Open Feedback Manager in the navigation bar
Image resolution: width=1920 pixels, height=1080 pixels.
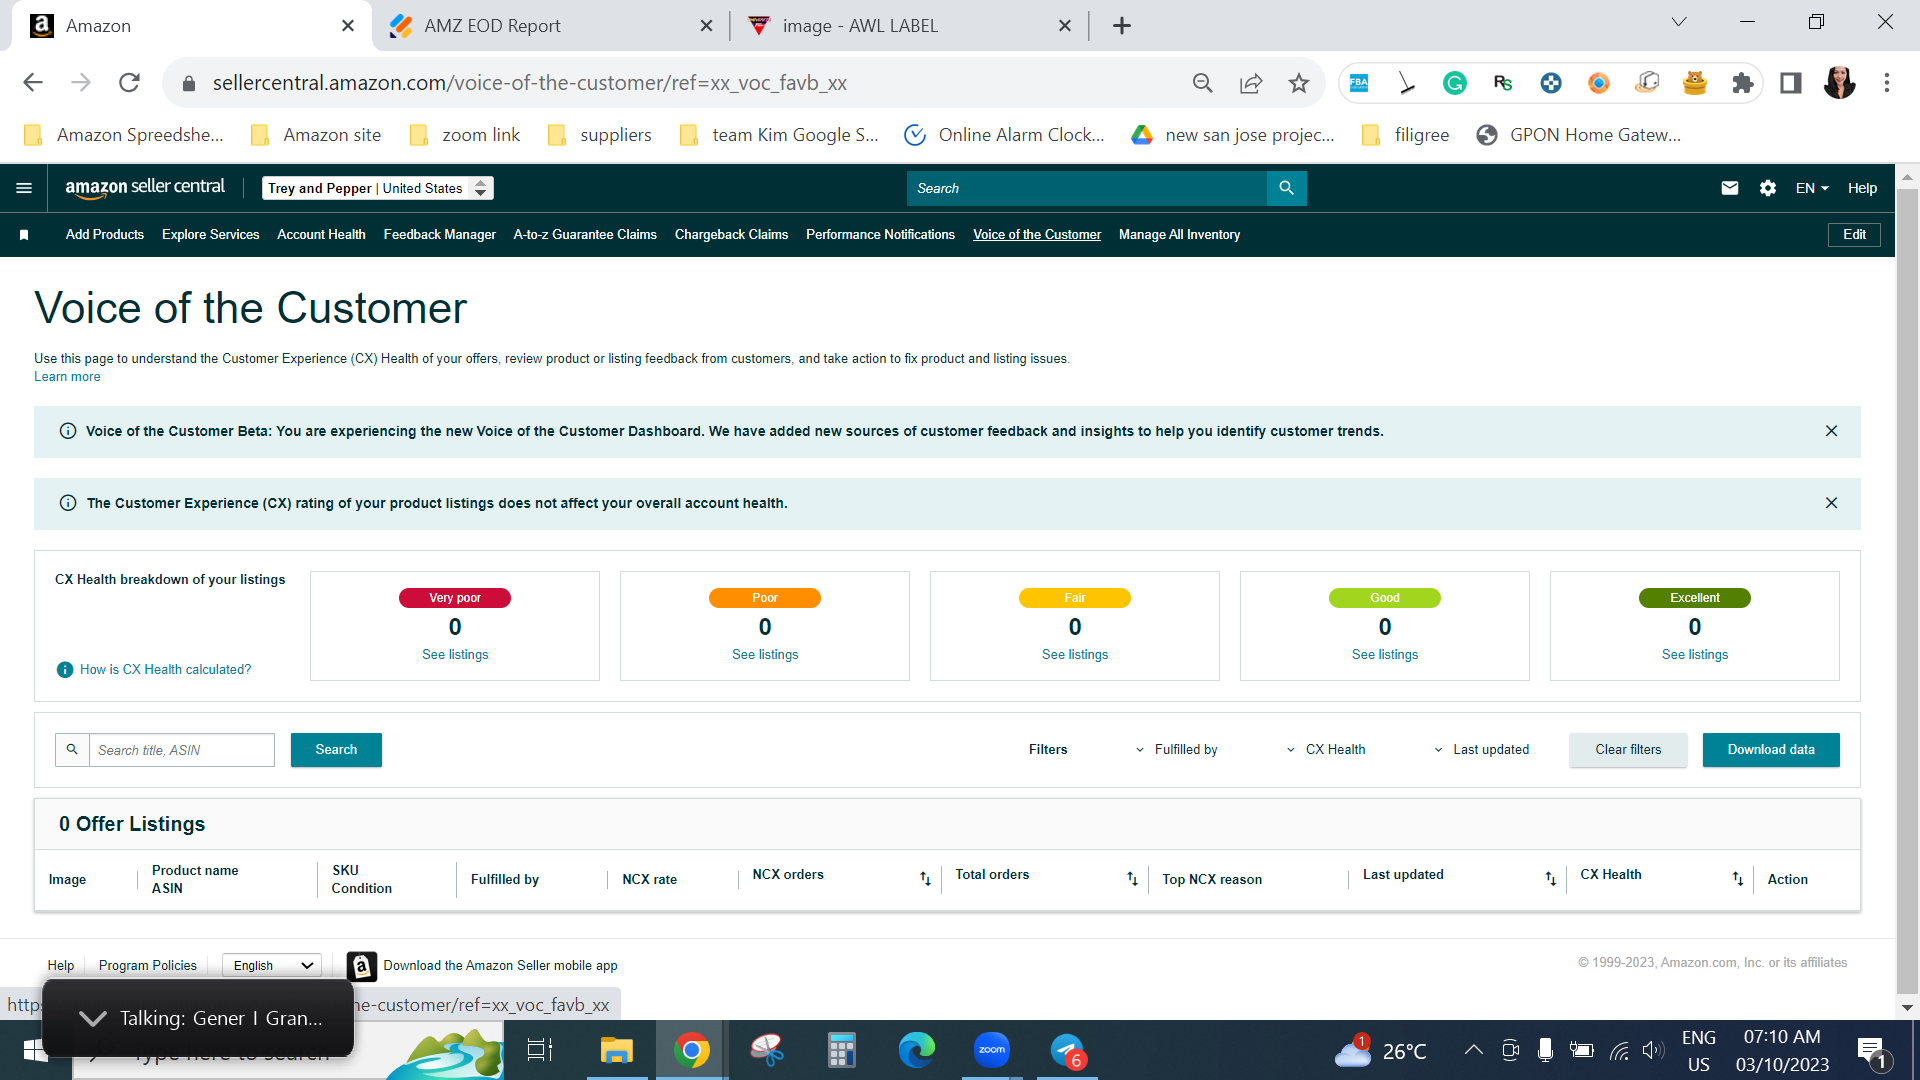click(440, 235)
